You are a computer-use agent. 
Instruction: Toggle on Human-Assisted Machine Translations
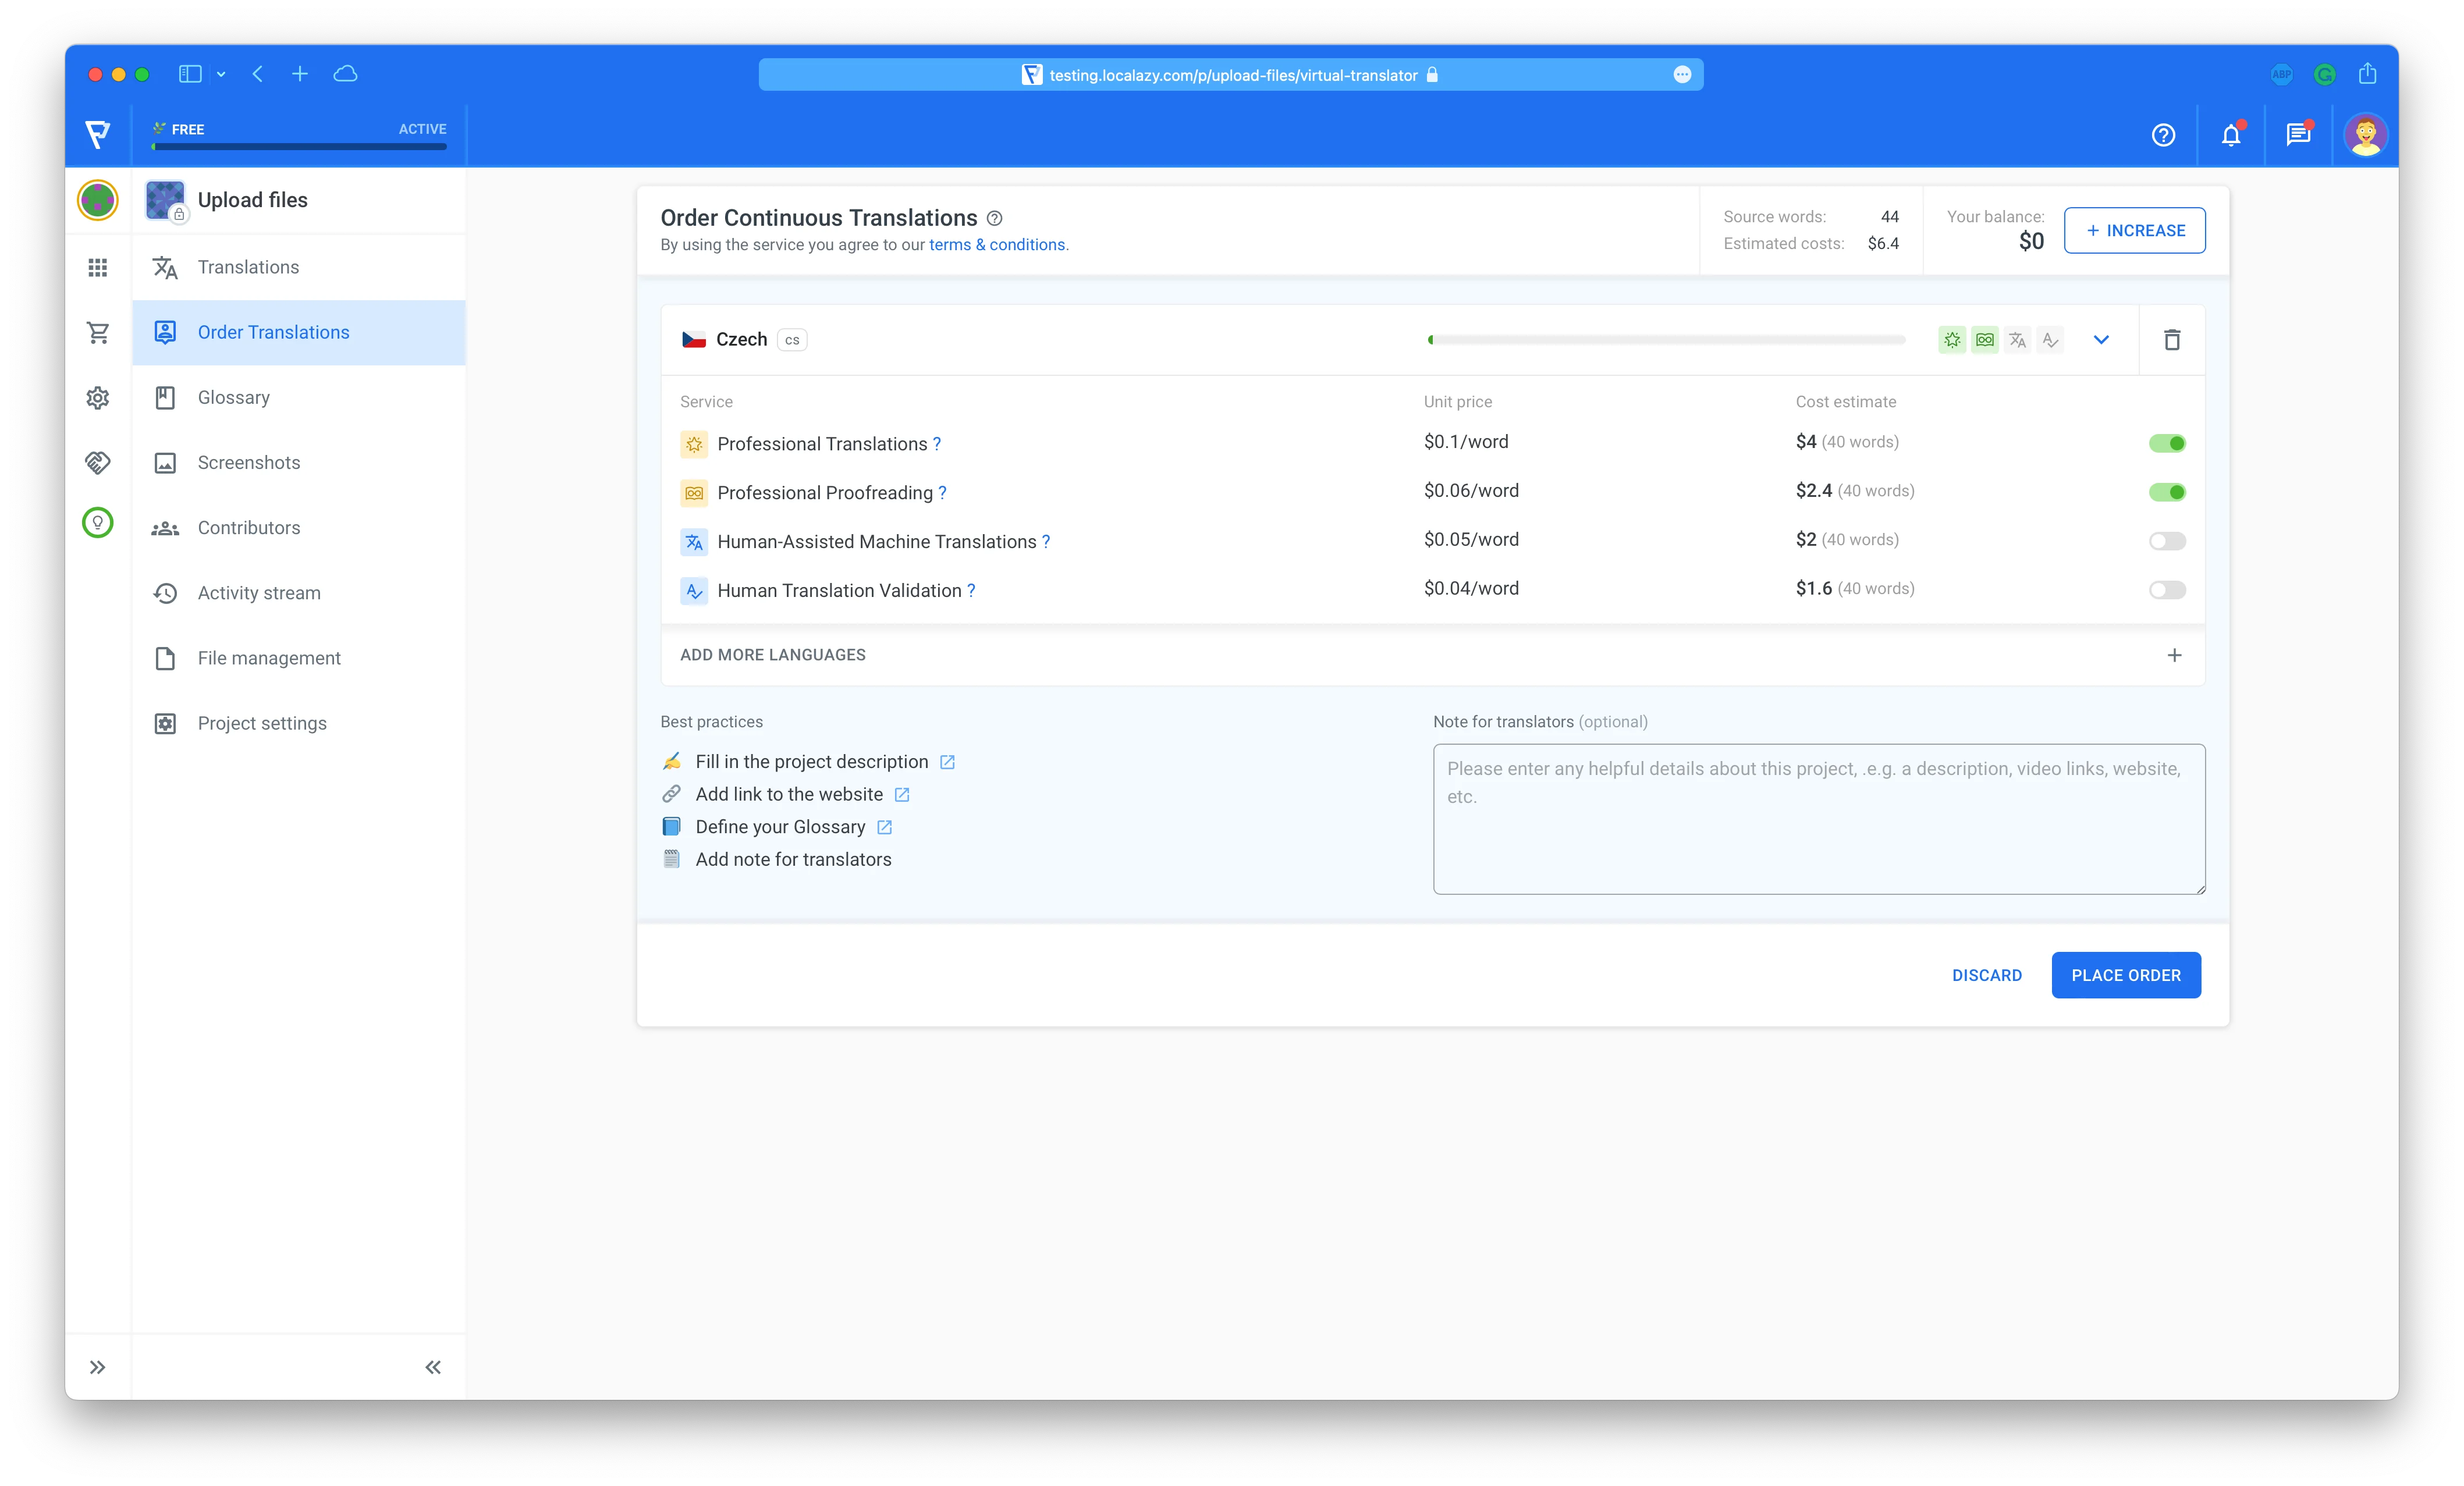(x=2167, y=541)
